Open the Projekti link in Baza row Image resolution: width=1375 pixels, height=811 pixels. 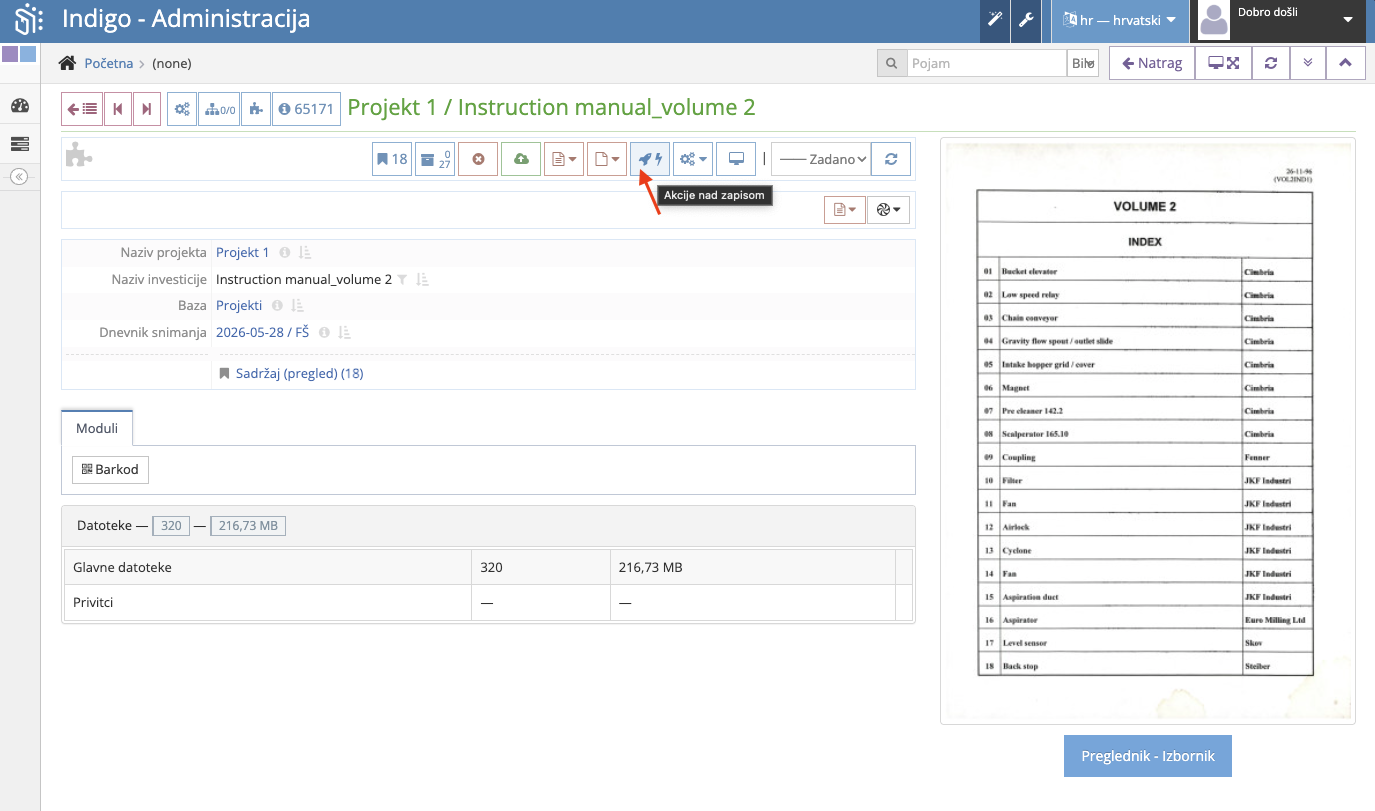(239, 306)
